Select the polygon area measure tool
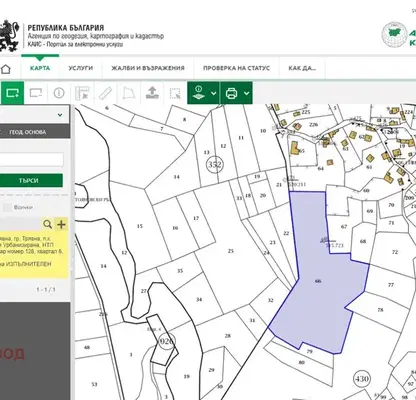416x400 pixels. [x=129, y=93]
